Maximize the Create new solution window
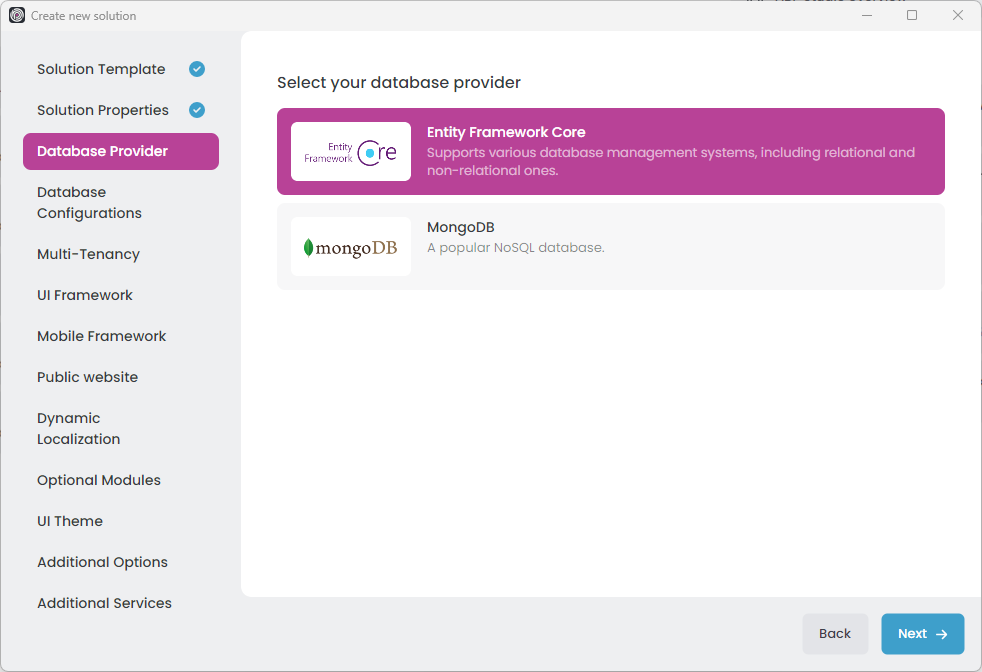 coord(912,15)
